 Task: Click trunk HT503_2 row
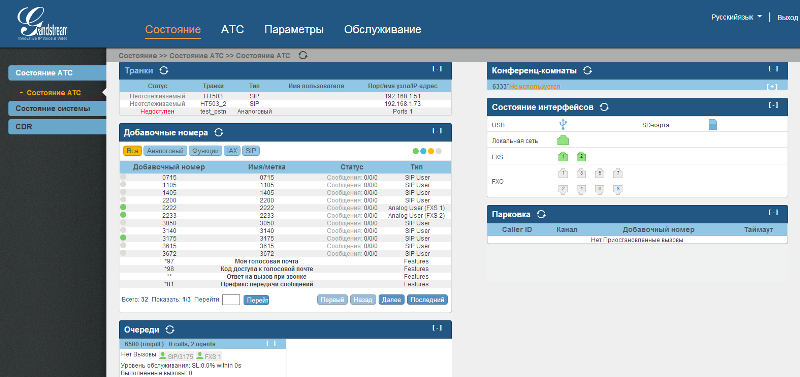(285, 104)
